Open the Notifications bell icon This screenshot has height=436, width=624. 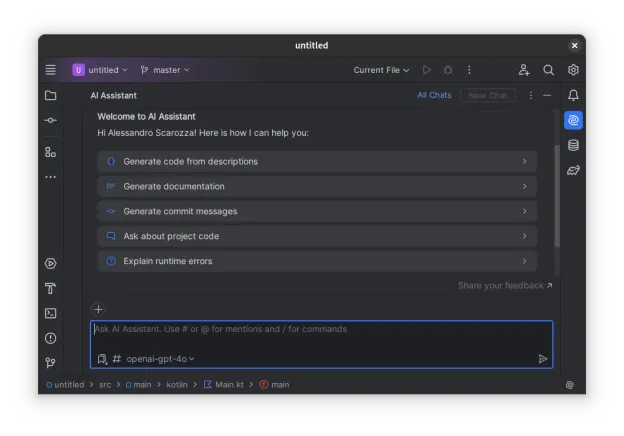(573, 95)
